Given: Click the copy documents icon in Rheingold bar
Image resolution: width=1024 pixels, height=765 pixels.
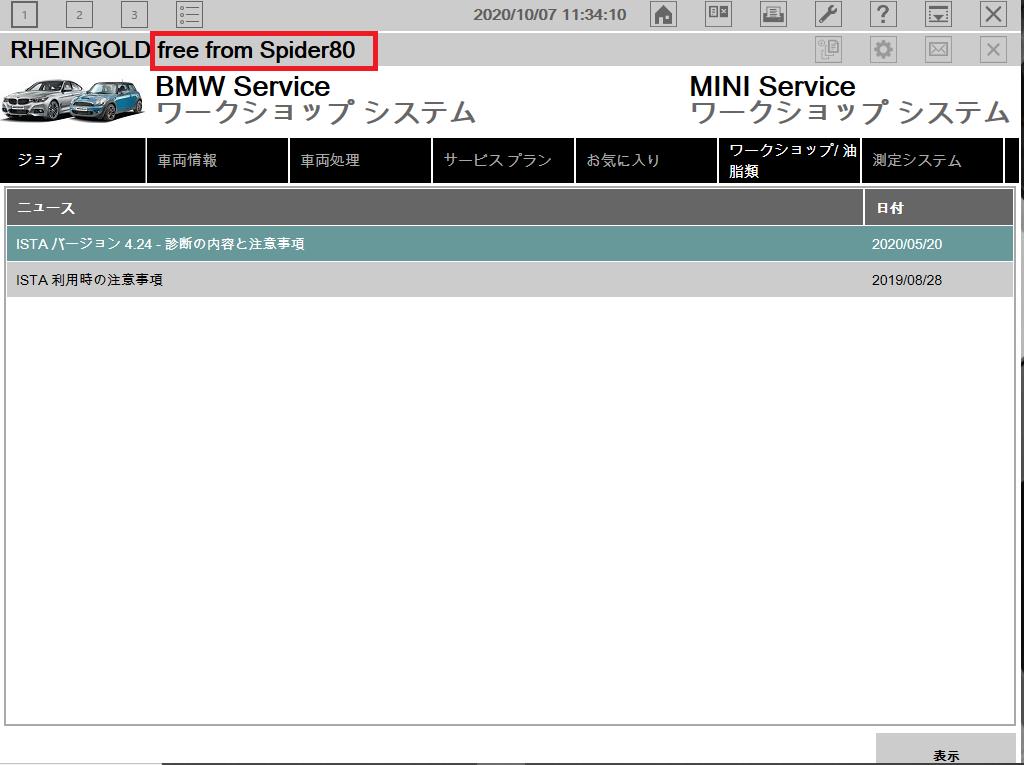Looking at the screenshot, I should (x=829, y=50).
